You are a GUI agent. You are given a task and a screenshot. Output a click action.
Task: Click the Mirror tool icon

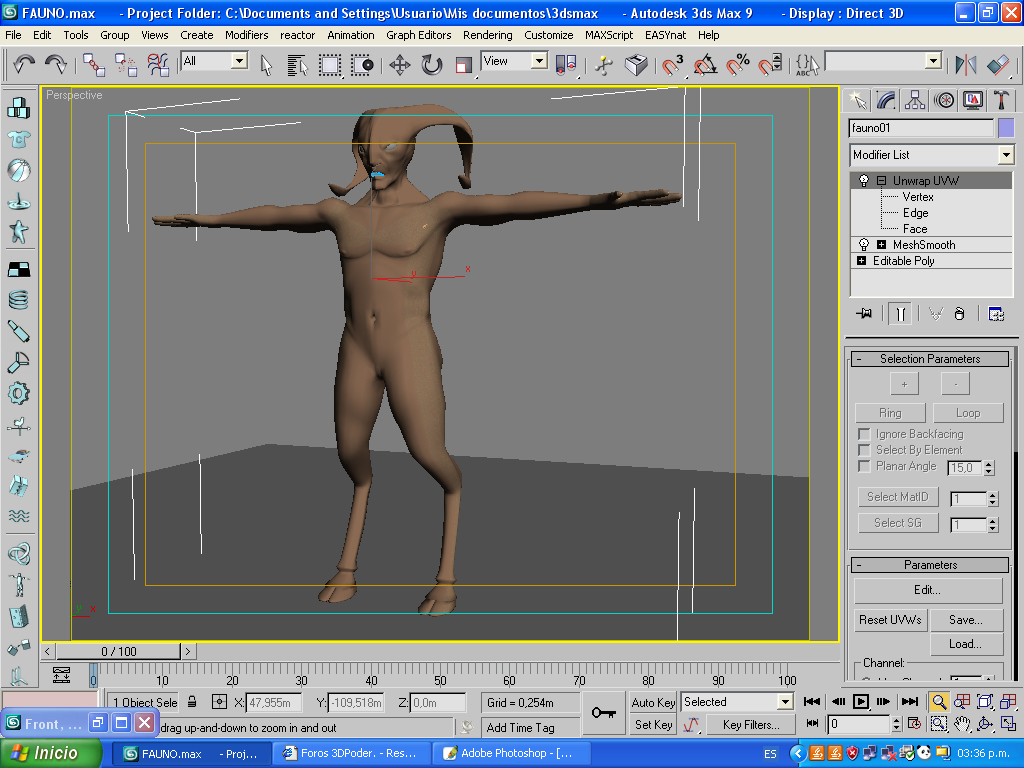[x=965, y=65]
